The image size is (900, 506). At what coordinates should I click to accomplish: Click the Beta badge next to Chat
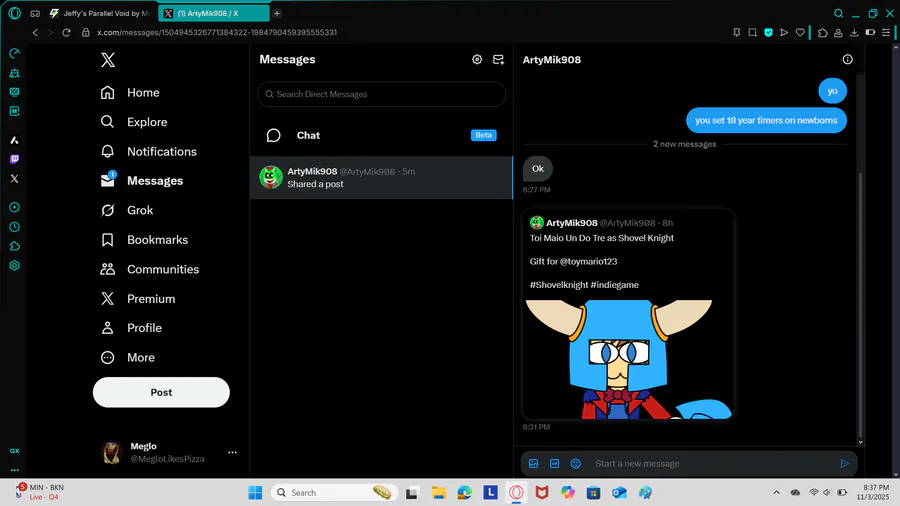(x=483, y=135)
